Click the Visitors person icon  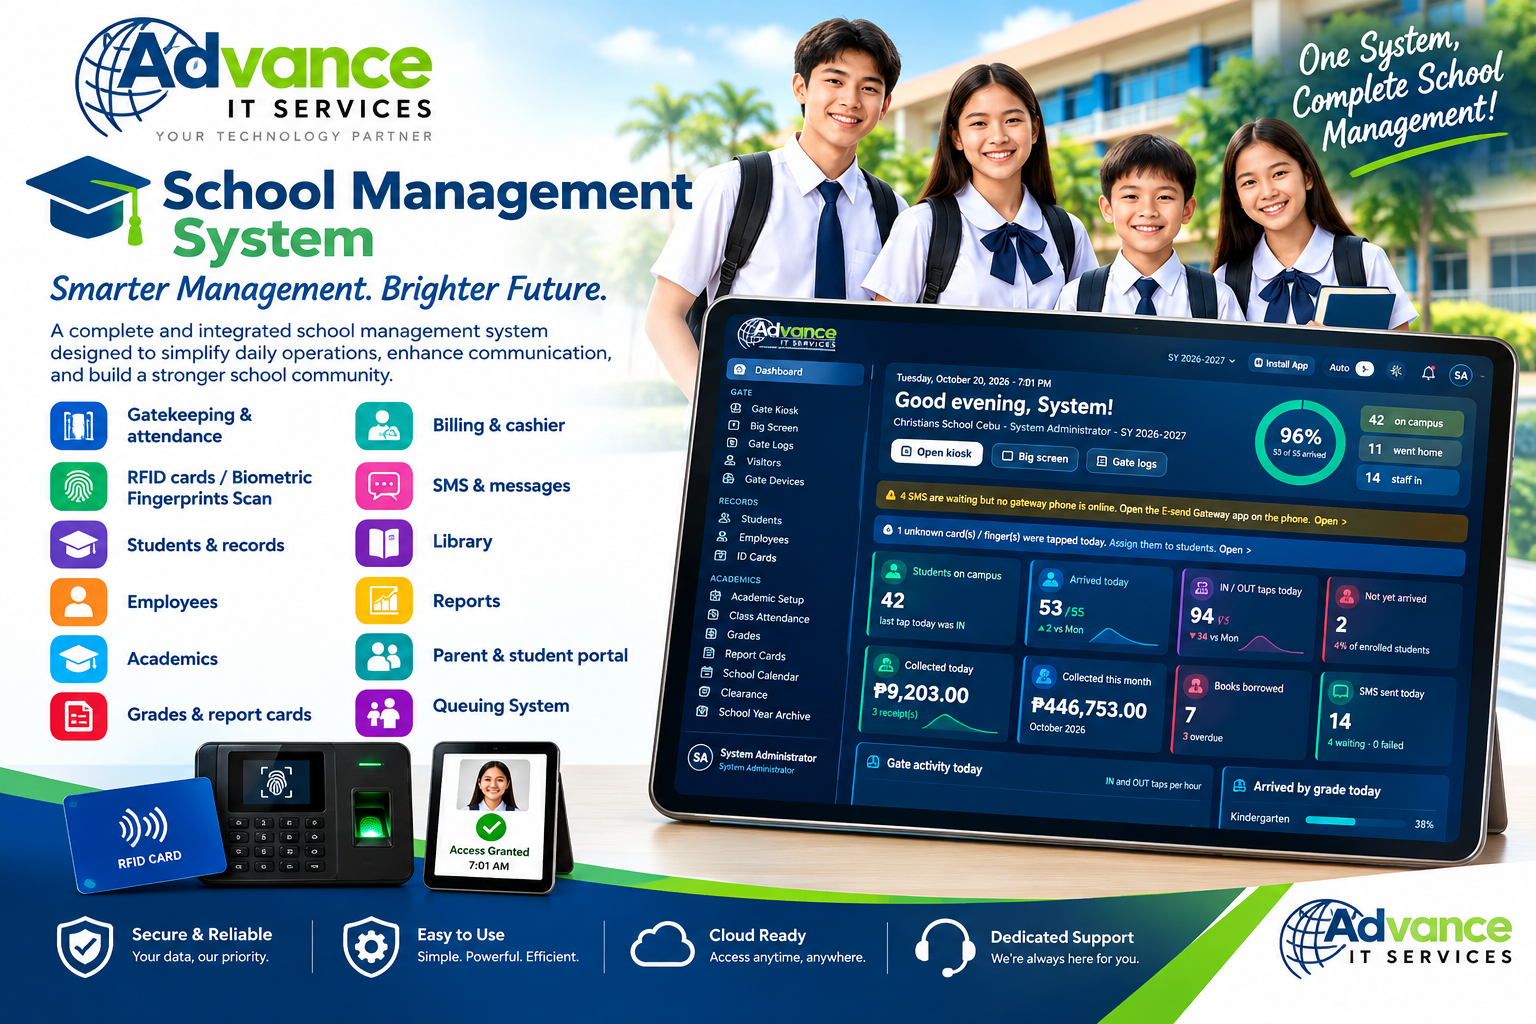pyautogui.click(x=730, y=461)
